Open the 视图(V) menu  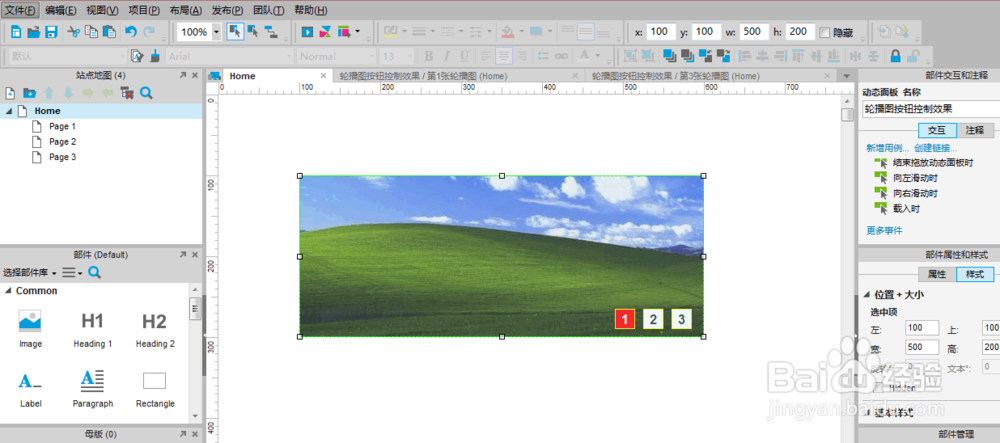click(x=102, y=10)
